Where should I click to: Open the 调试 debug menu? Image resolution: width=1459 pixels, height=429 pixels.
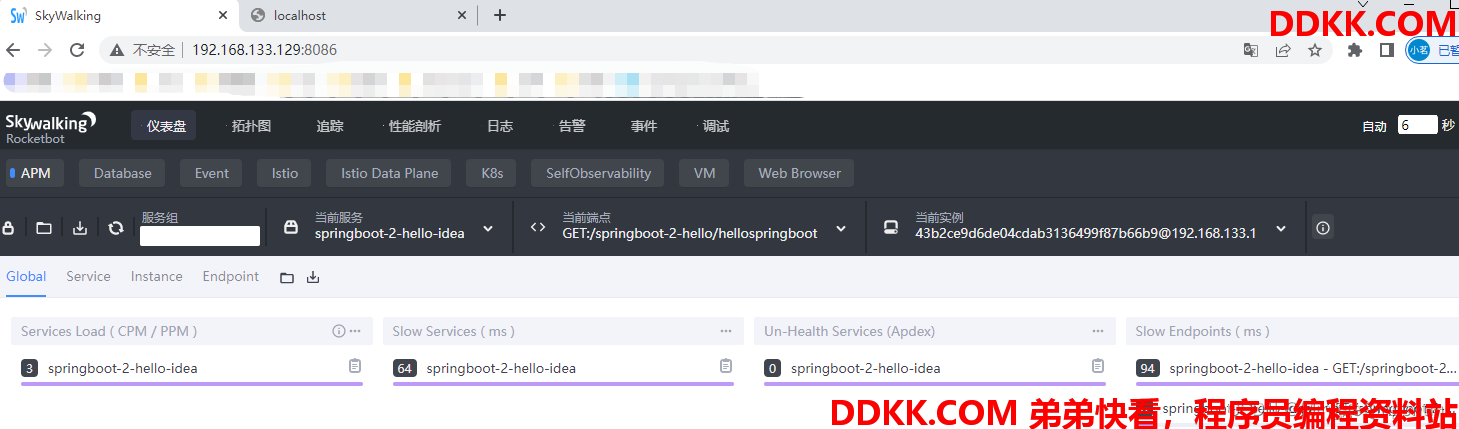[x=715, y=126]
